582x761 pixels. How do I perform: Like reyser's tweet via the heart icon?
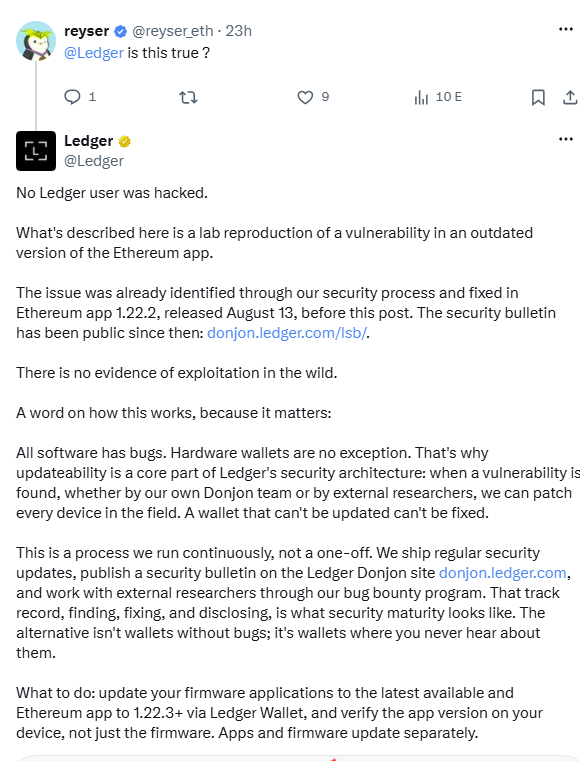click(x=305, y=98)
